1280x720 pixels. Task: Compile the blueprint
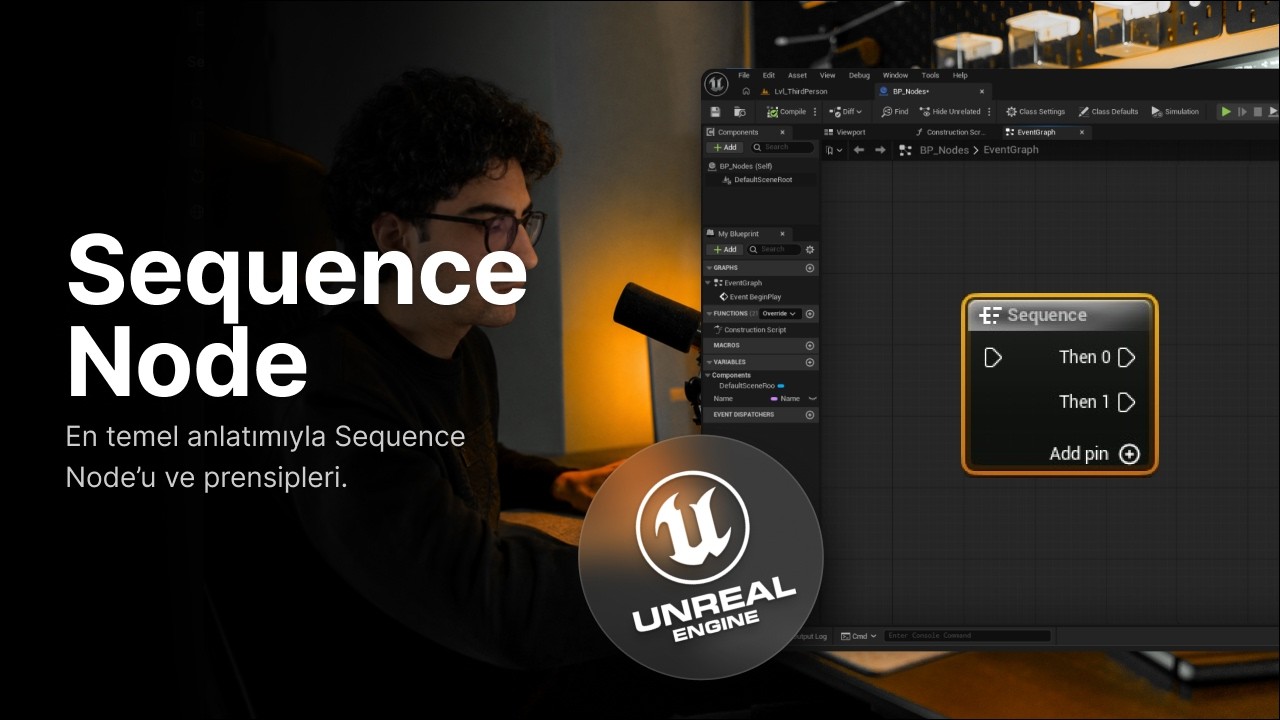786,112
